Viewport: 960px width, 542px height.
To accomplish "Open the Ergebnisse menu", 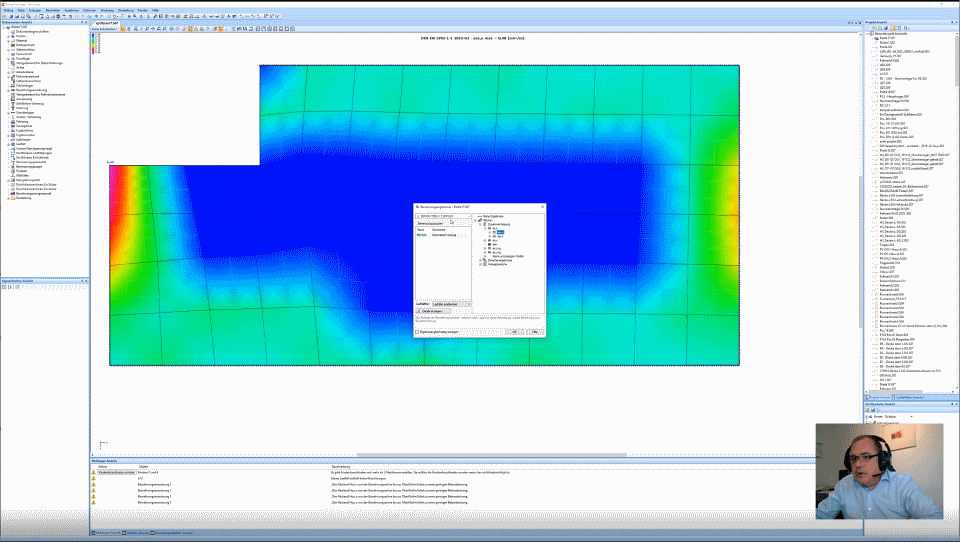I will 72,10.
